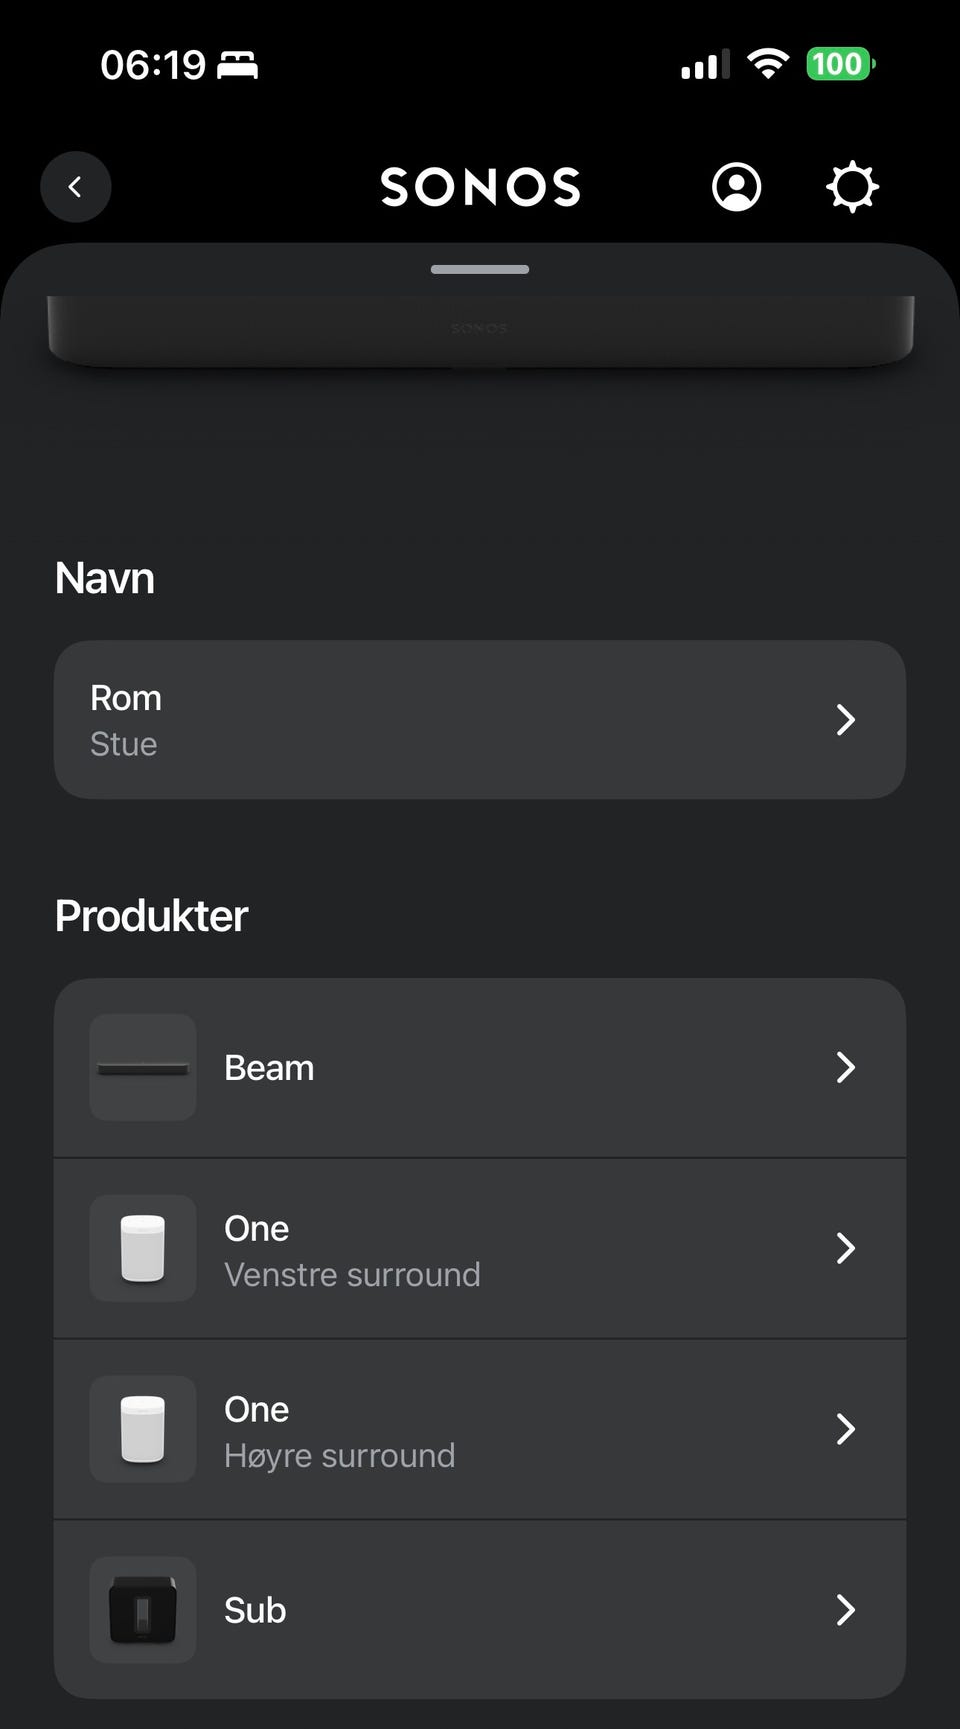Tap the Sub label

pos(255,1610)
